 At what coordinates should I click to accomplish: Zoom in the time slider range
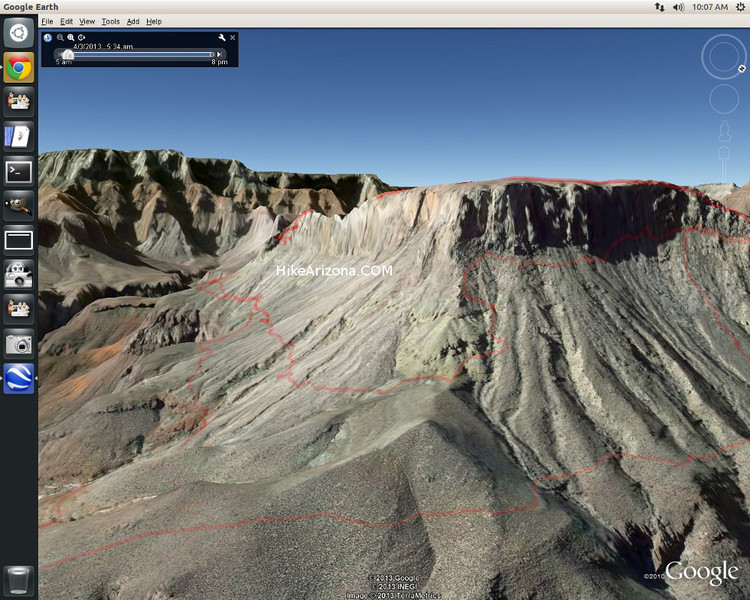(71, 37)
